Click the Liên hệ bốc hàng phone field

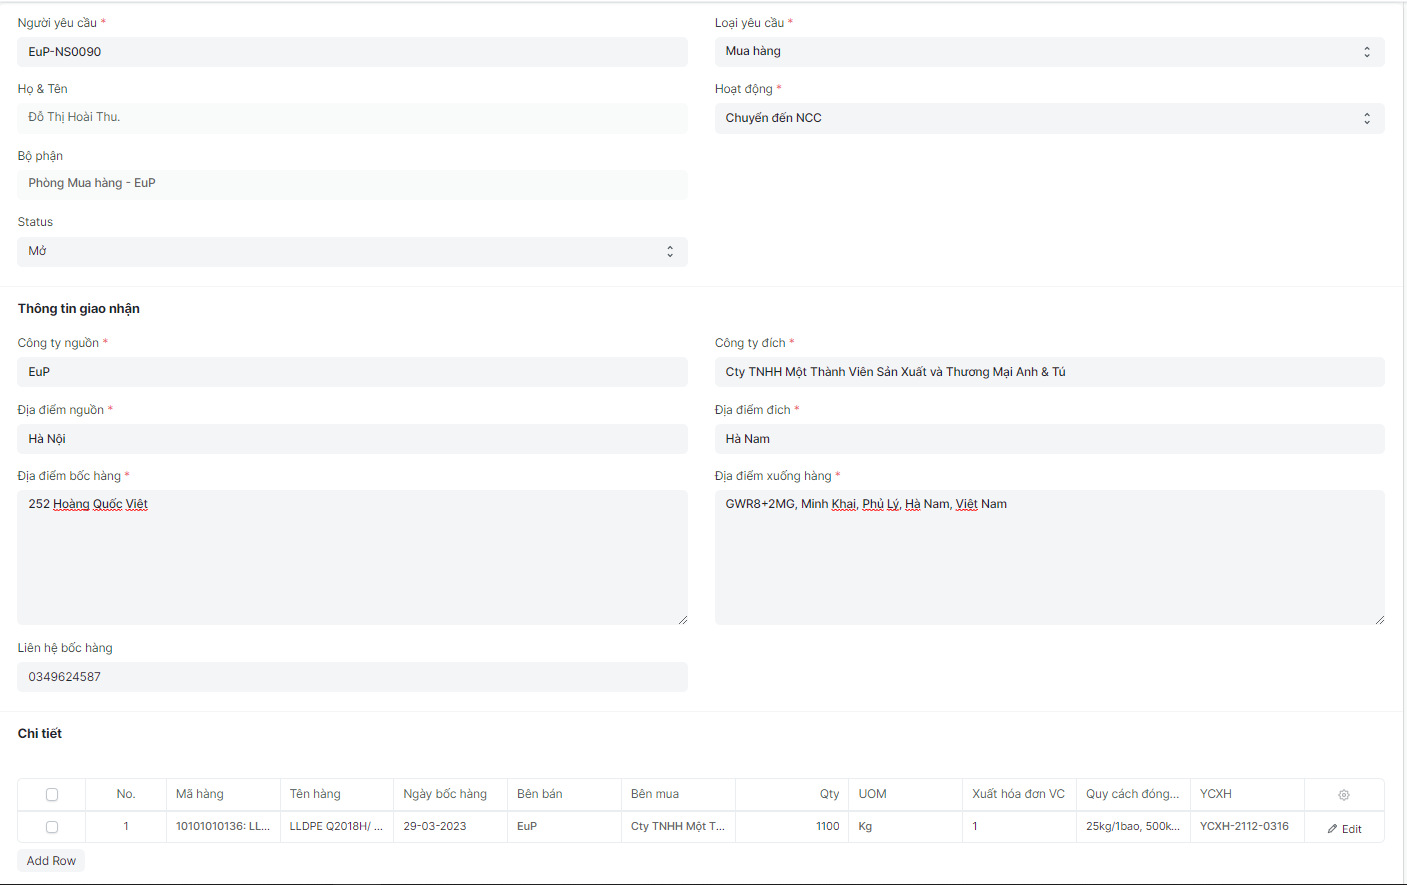[x=352, y=677]
